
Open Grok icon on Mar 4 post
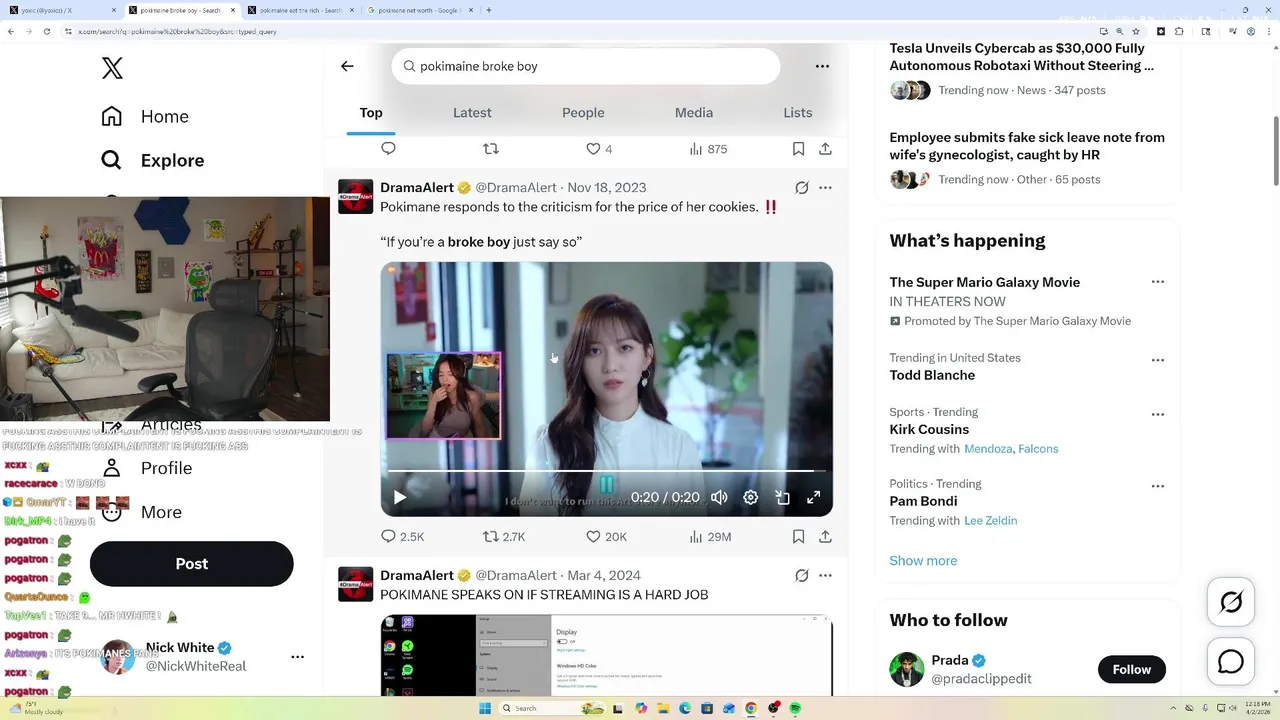tap(801, 576)
